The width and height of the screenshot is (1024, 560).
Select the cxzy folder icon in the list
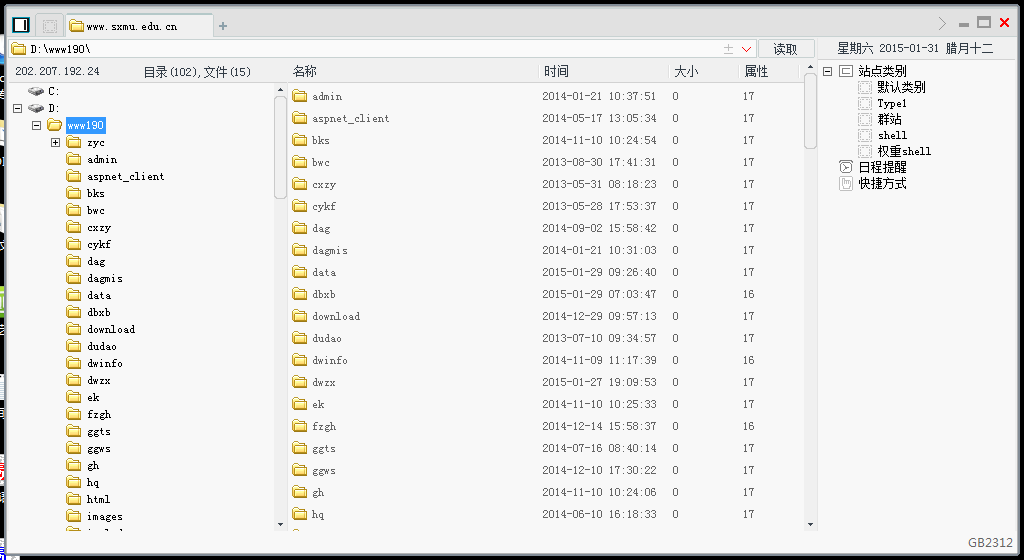tap(300, 184)
